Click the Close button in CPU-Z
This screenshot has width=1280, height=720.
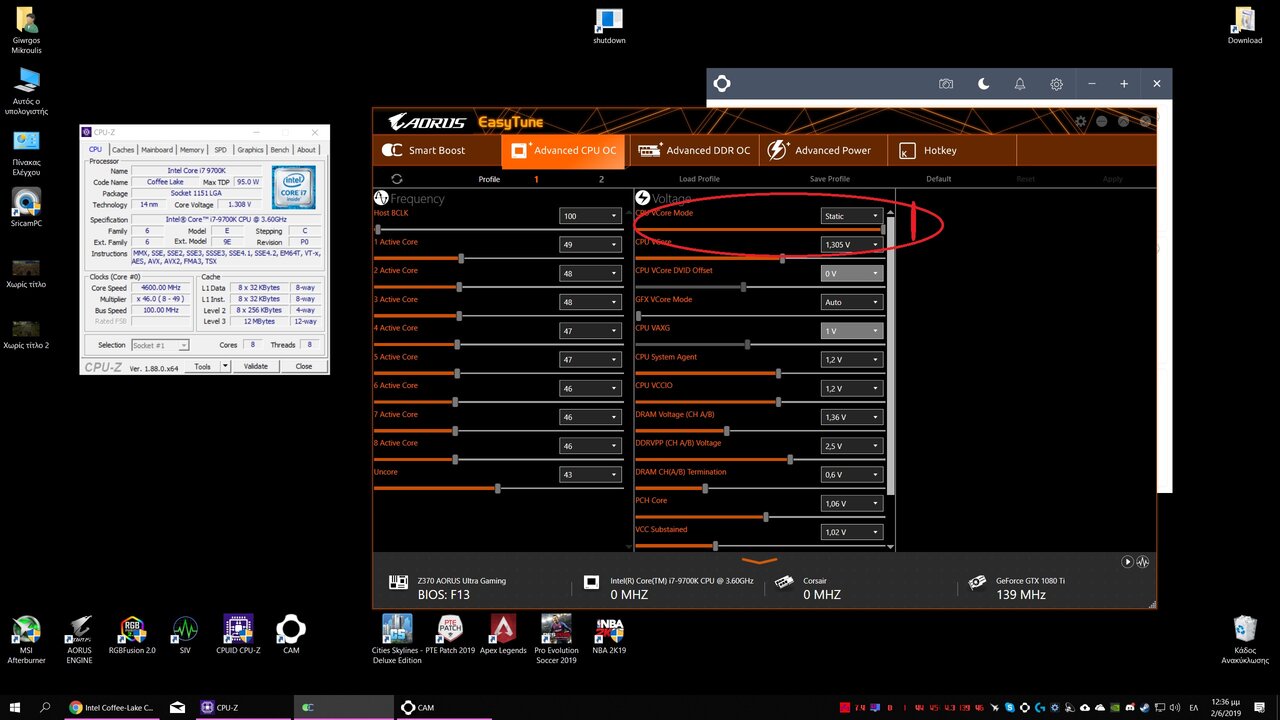[304, 366]
